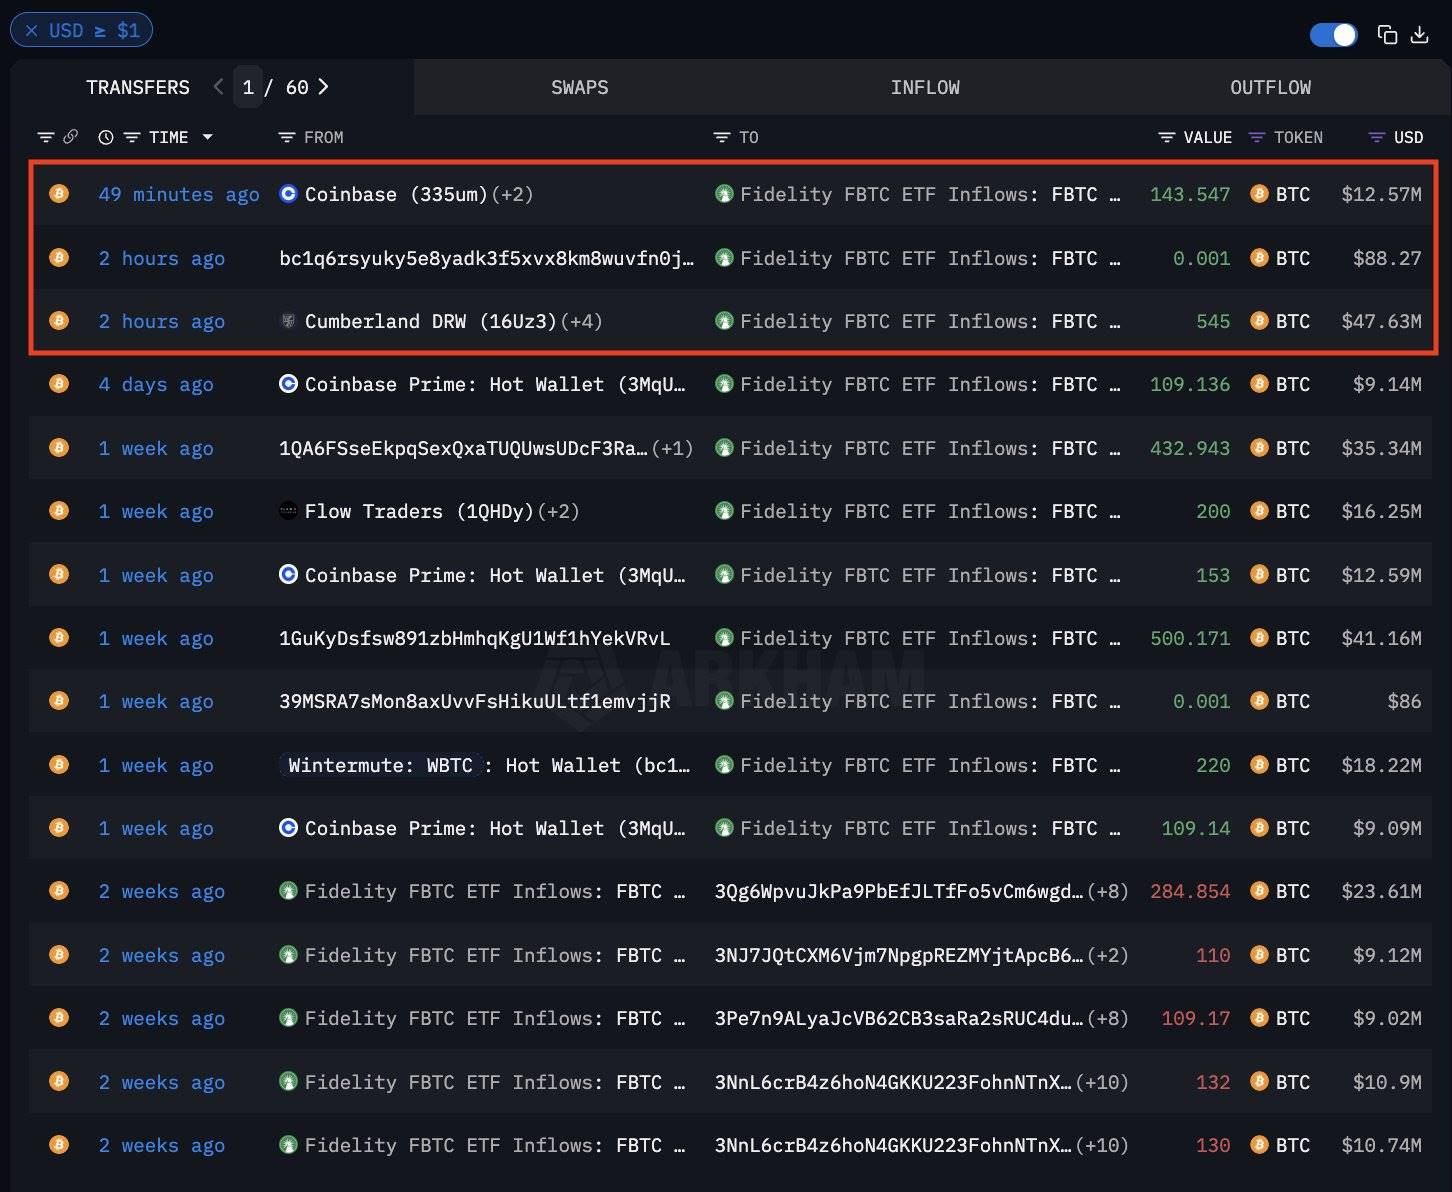Open the OUTFLOW tab

(x=1270, y=87)
